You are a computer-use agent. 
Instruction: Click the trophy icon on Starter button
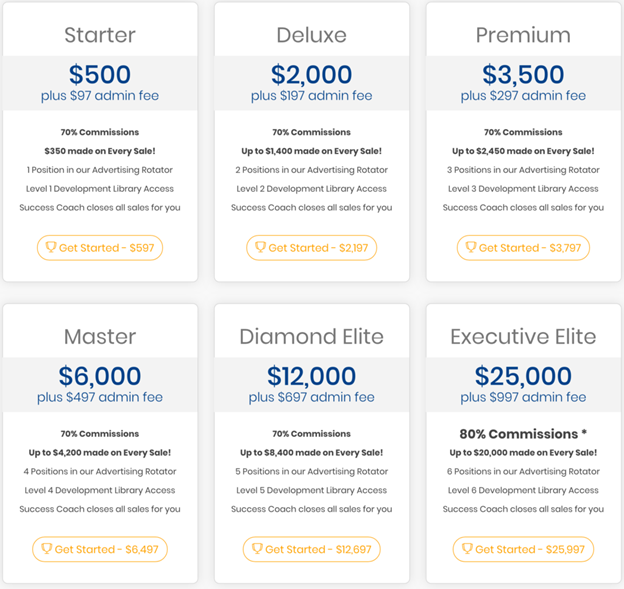51,247
